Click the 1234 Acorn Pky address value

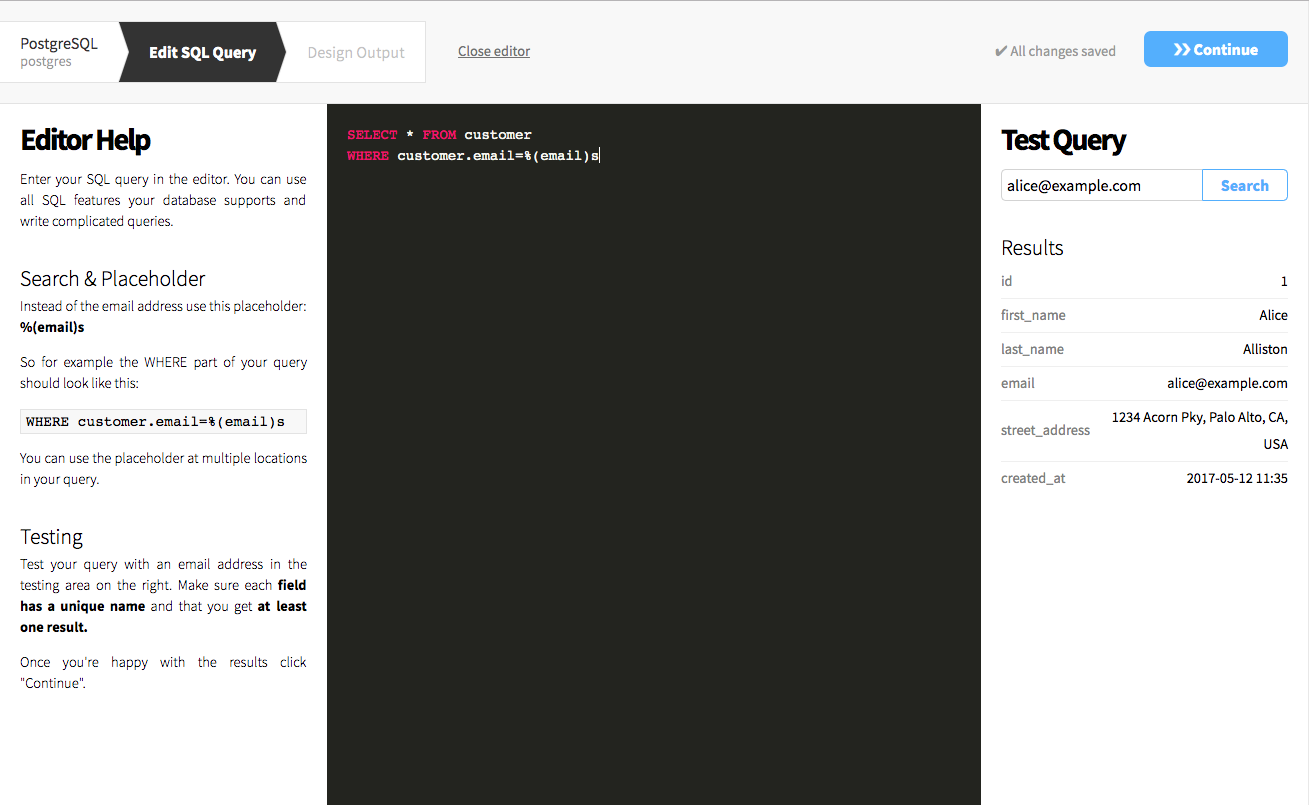1200,430
